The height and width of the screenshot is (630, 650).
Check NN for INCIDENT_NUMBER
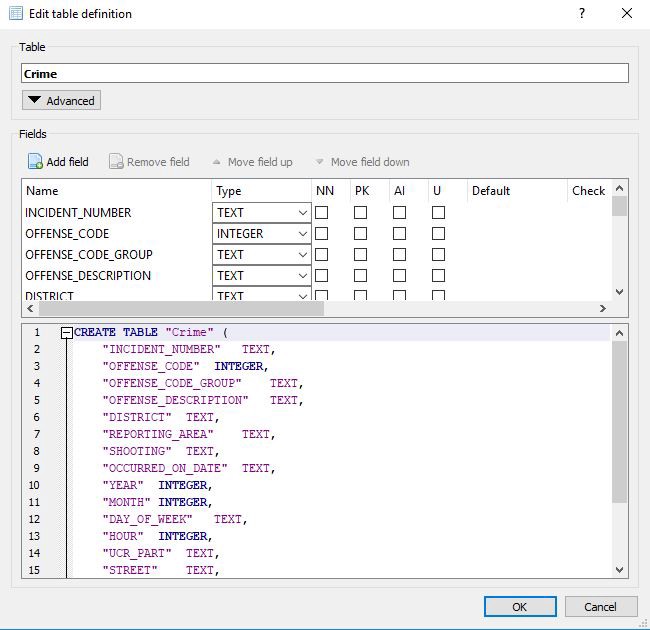coord(322,213)
